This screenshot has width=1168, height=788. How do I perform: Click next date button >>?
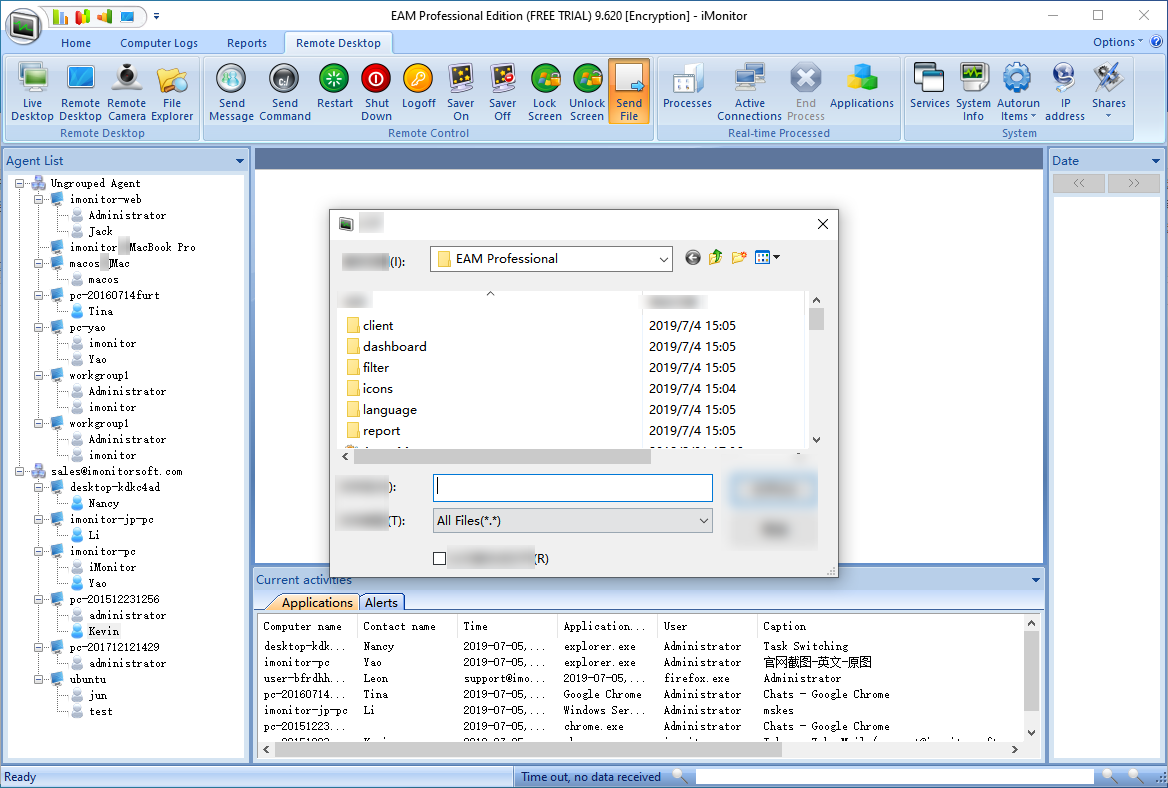coord(1133,183)
